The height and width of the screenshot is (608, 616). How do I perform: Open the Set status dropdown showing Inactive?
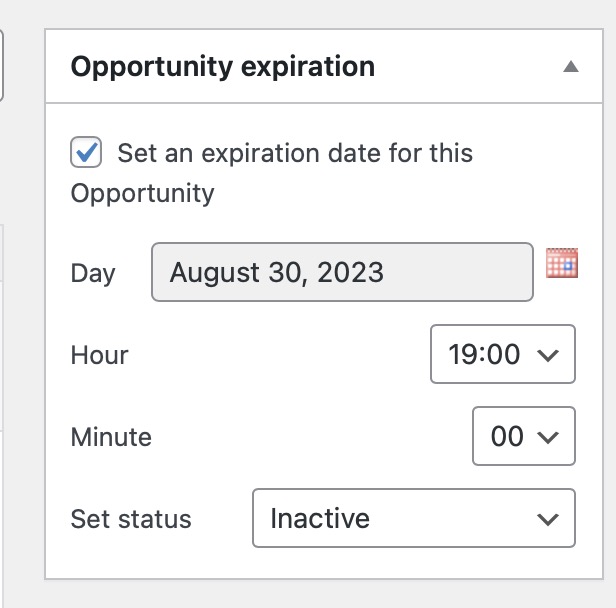pos(414,518)
